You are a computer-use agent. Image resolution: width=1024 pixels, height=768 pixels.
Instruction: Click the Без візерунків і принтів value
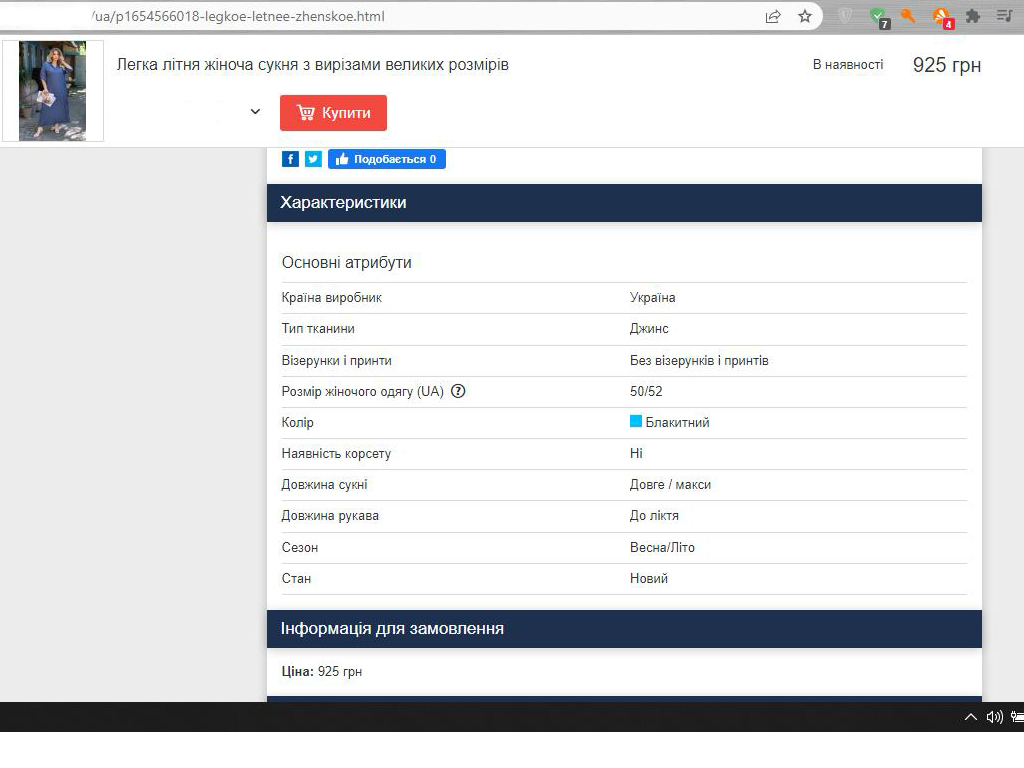(699, 360)
